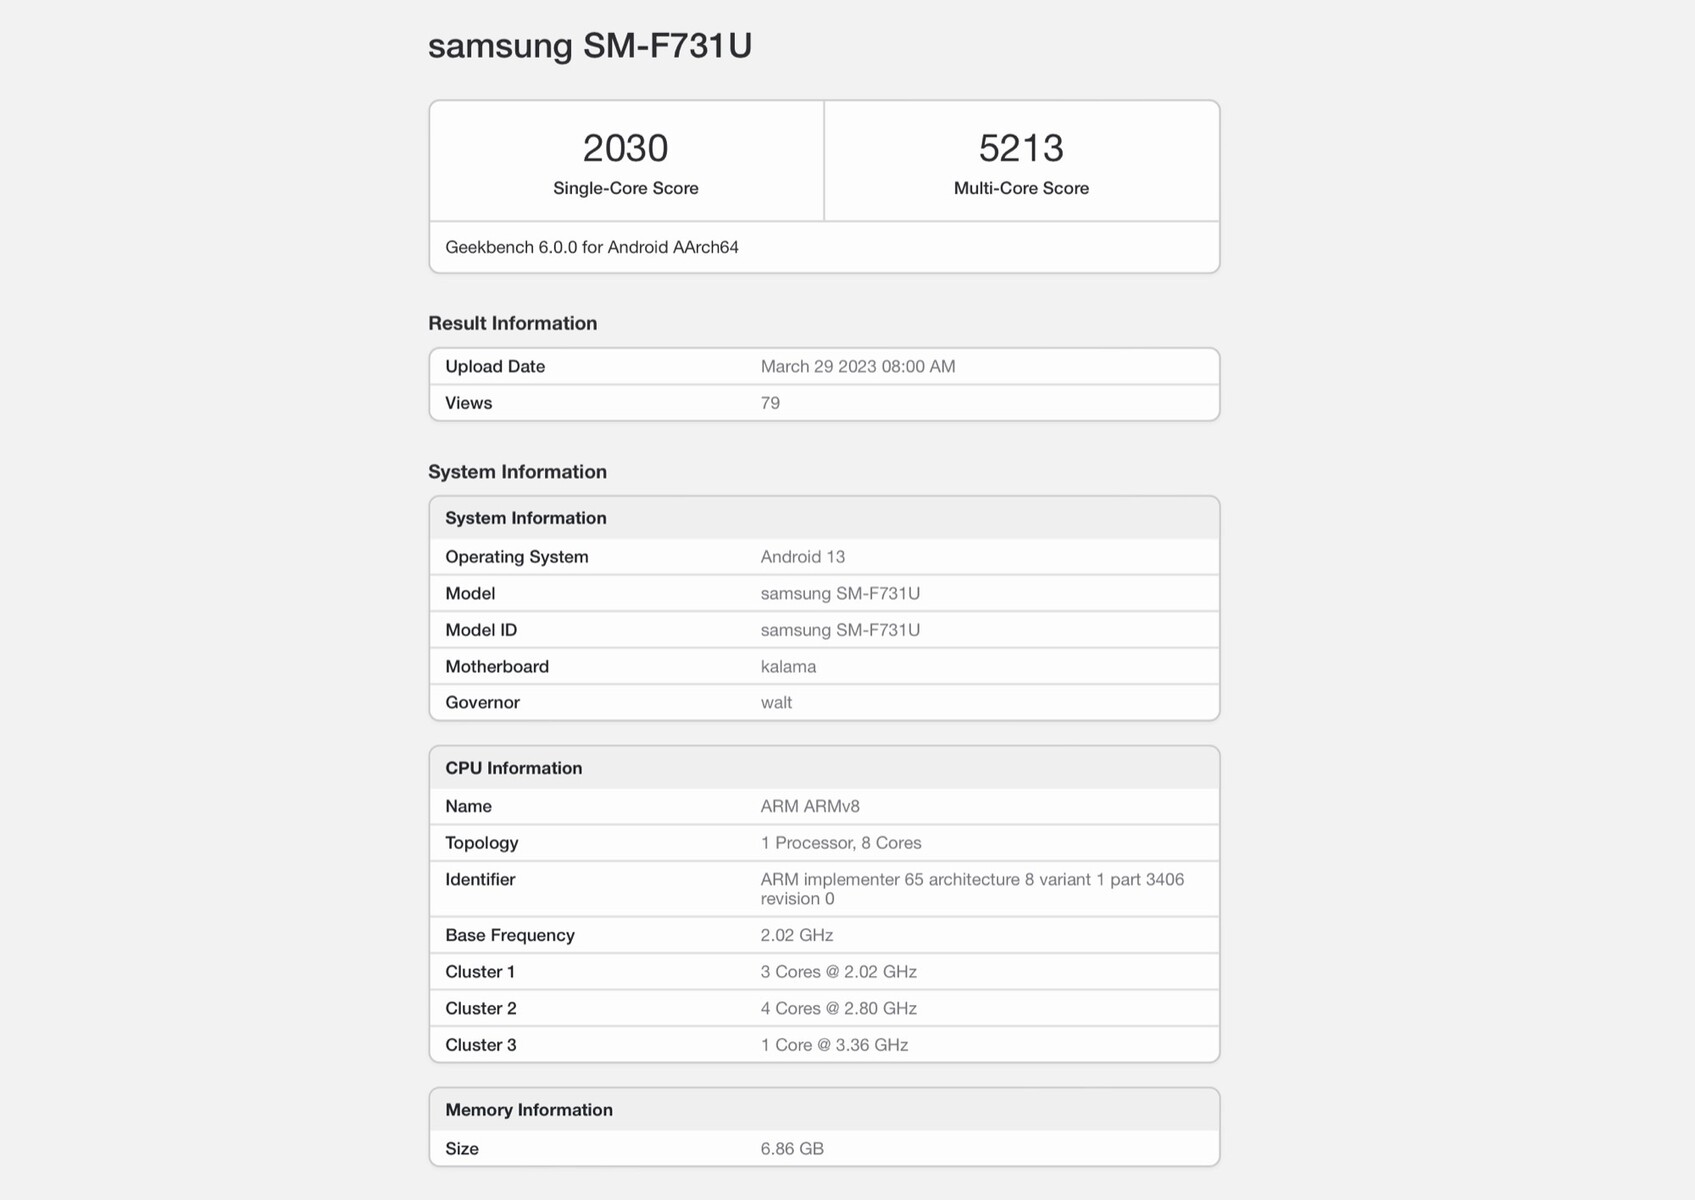Click the CPU Information panel header
Image resolution: width=1695 pixels, height=1200 pixels.
tap(514, 767)
